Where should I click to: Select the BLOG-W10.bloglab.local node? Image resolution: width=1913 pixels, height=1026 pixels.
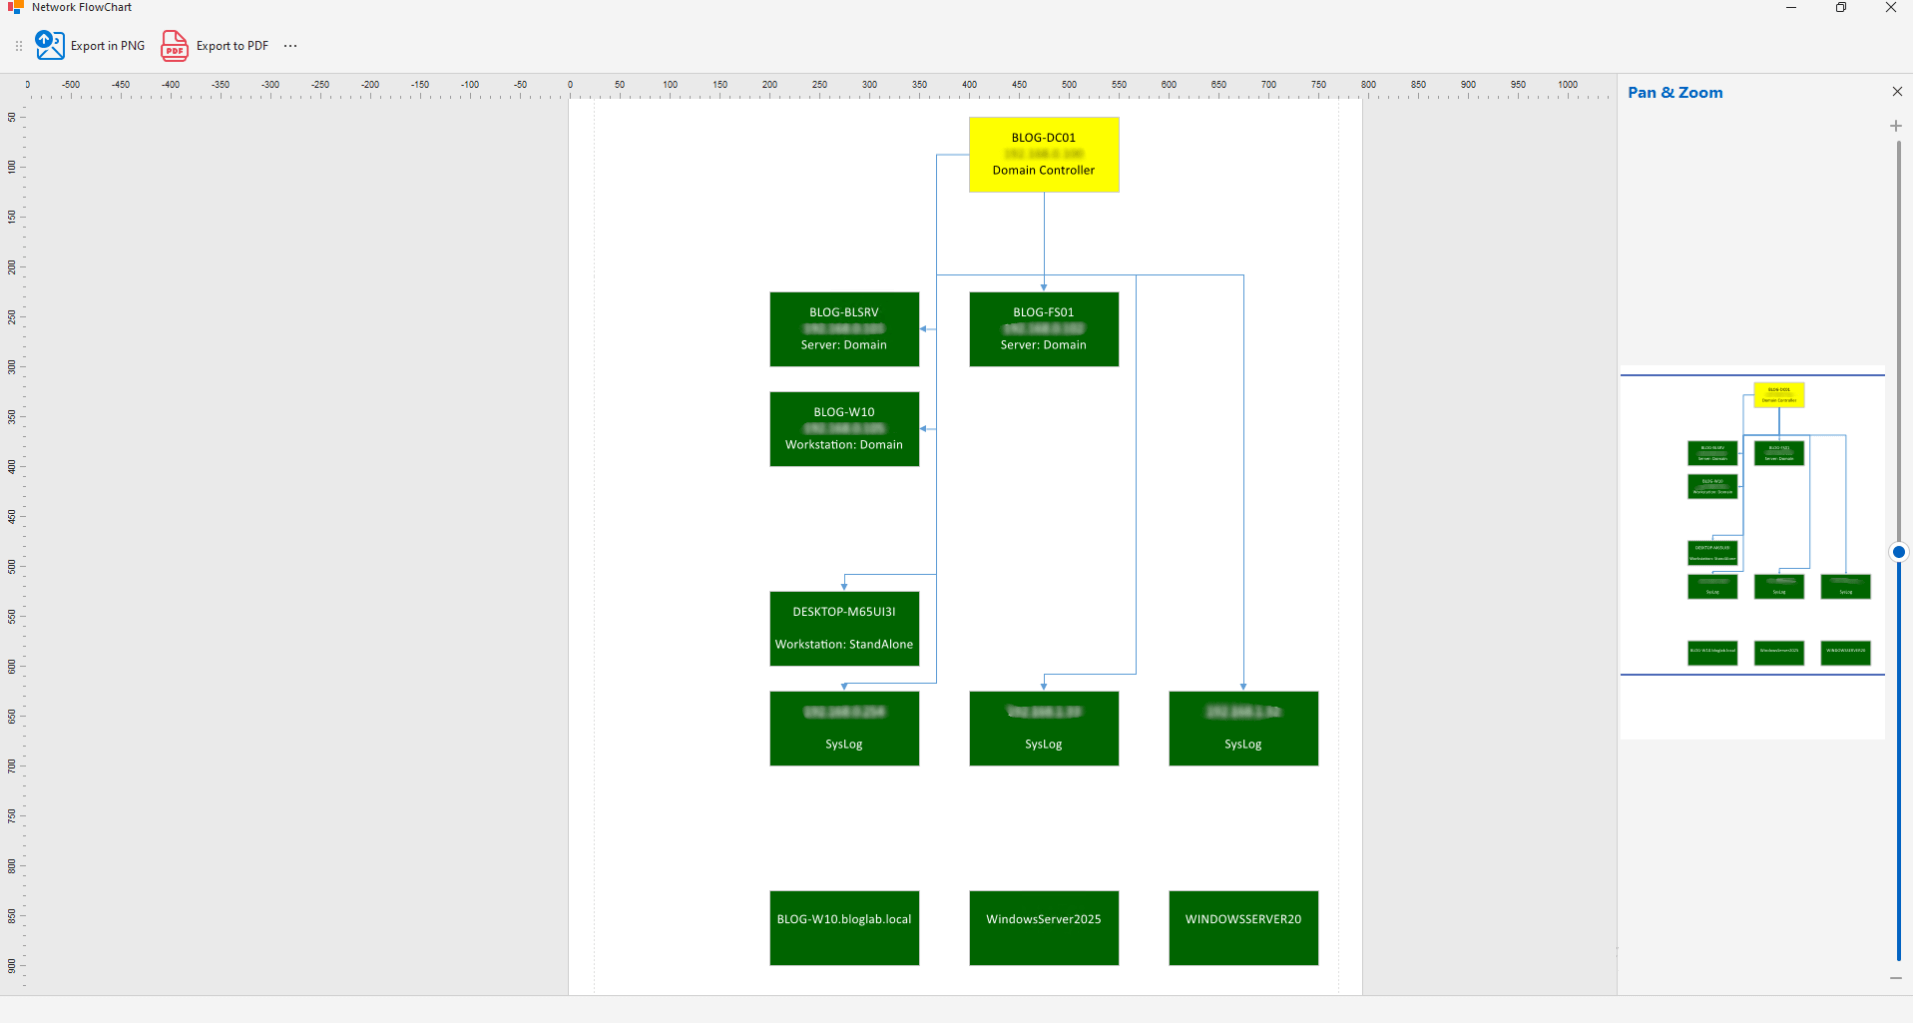point(844,928)
